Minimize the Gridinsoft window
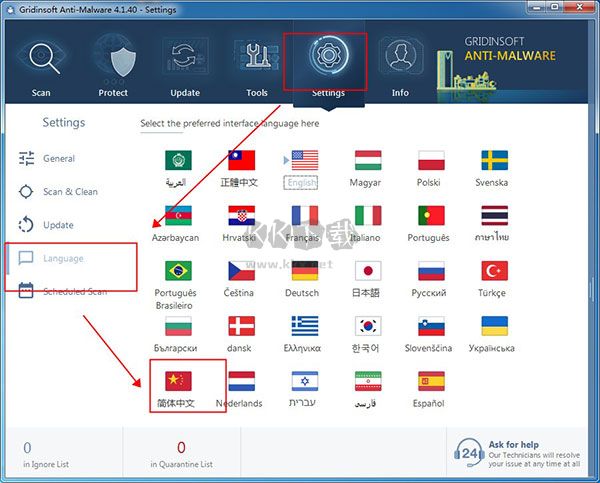Image resolution: width=600 pixels, height=483 pixels. click(536, 7)
